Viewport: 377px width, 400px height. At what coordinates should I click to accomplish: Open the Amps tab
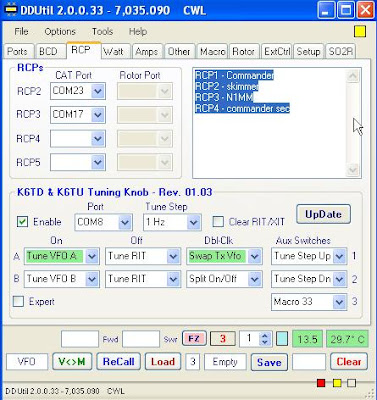coord(147,52)
